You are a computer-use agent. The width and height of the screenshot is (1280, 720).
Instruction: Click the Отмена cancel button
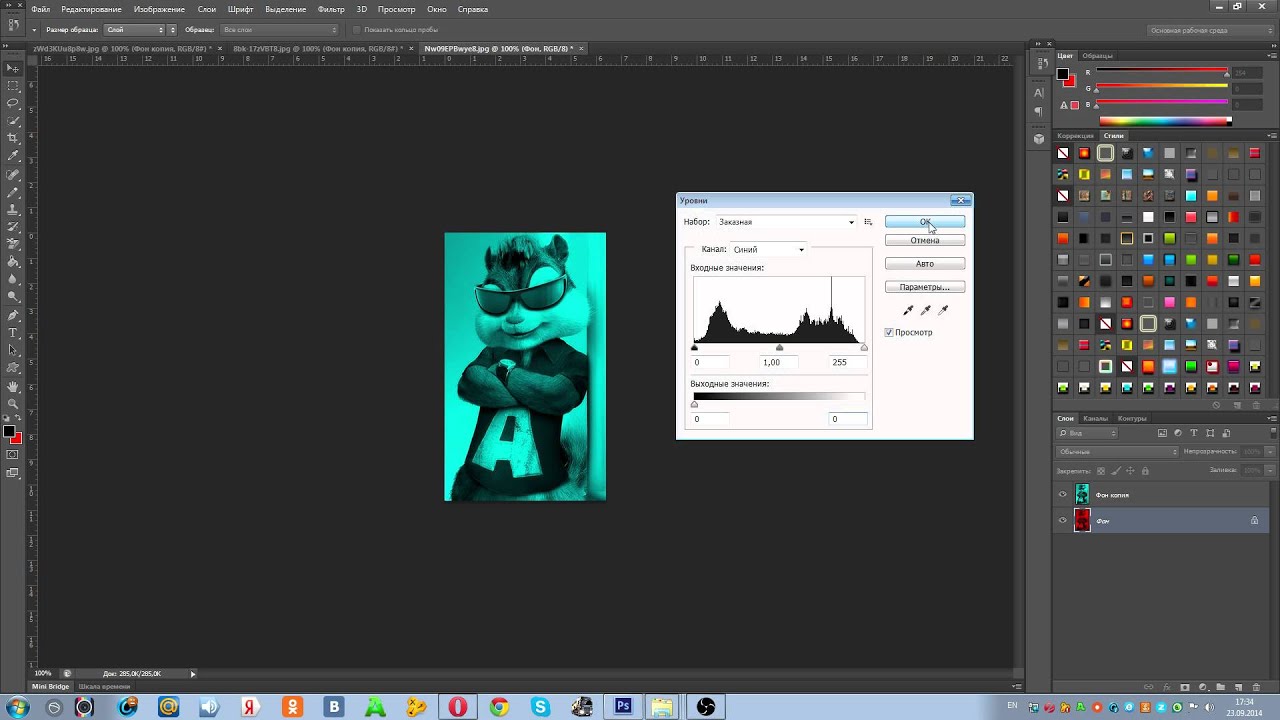[925, 240]
